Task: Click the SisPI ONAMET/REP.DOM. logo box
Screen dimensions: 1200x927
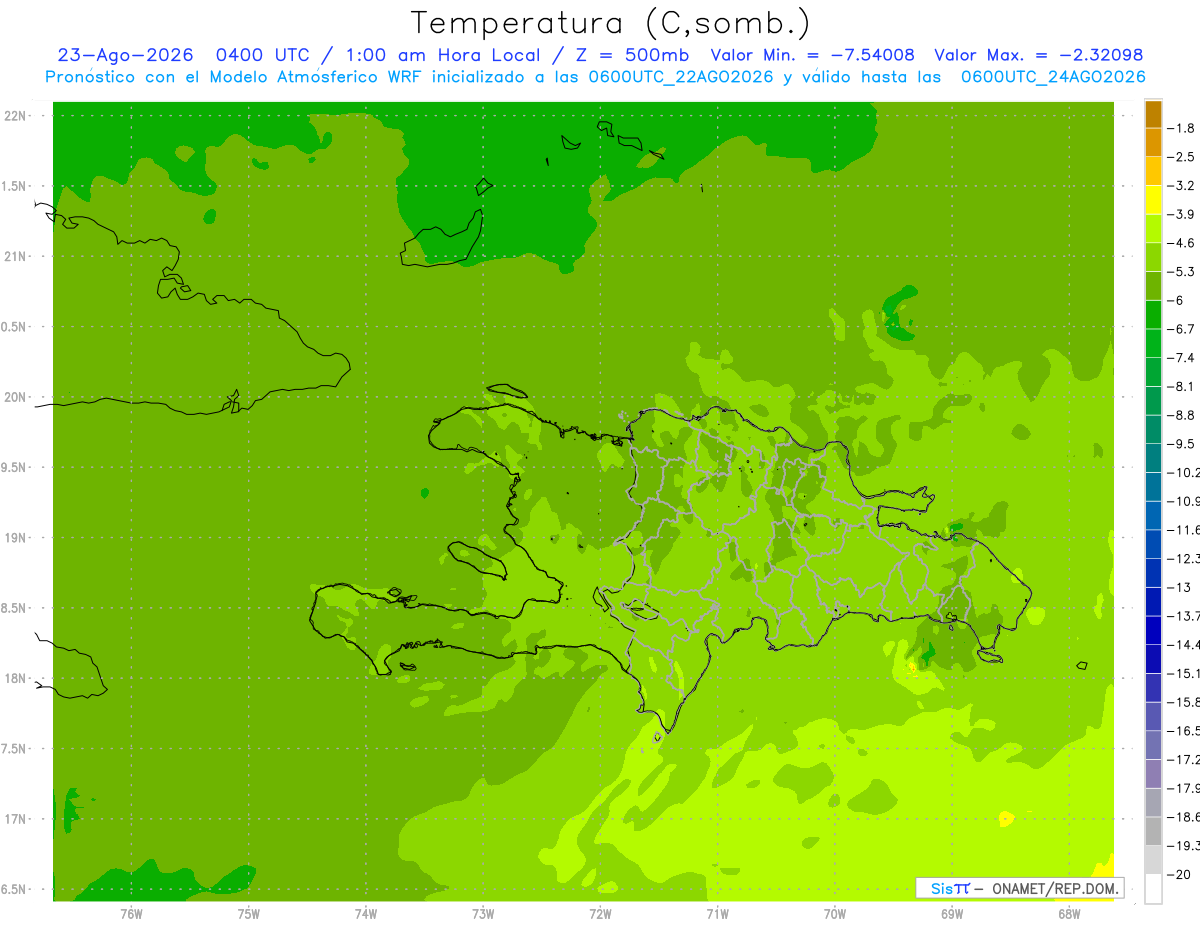Action: (1019, 888)
